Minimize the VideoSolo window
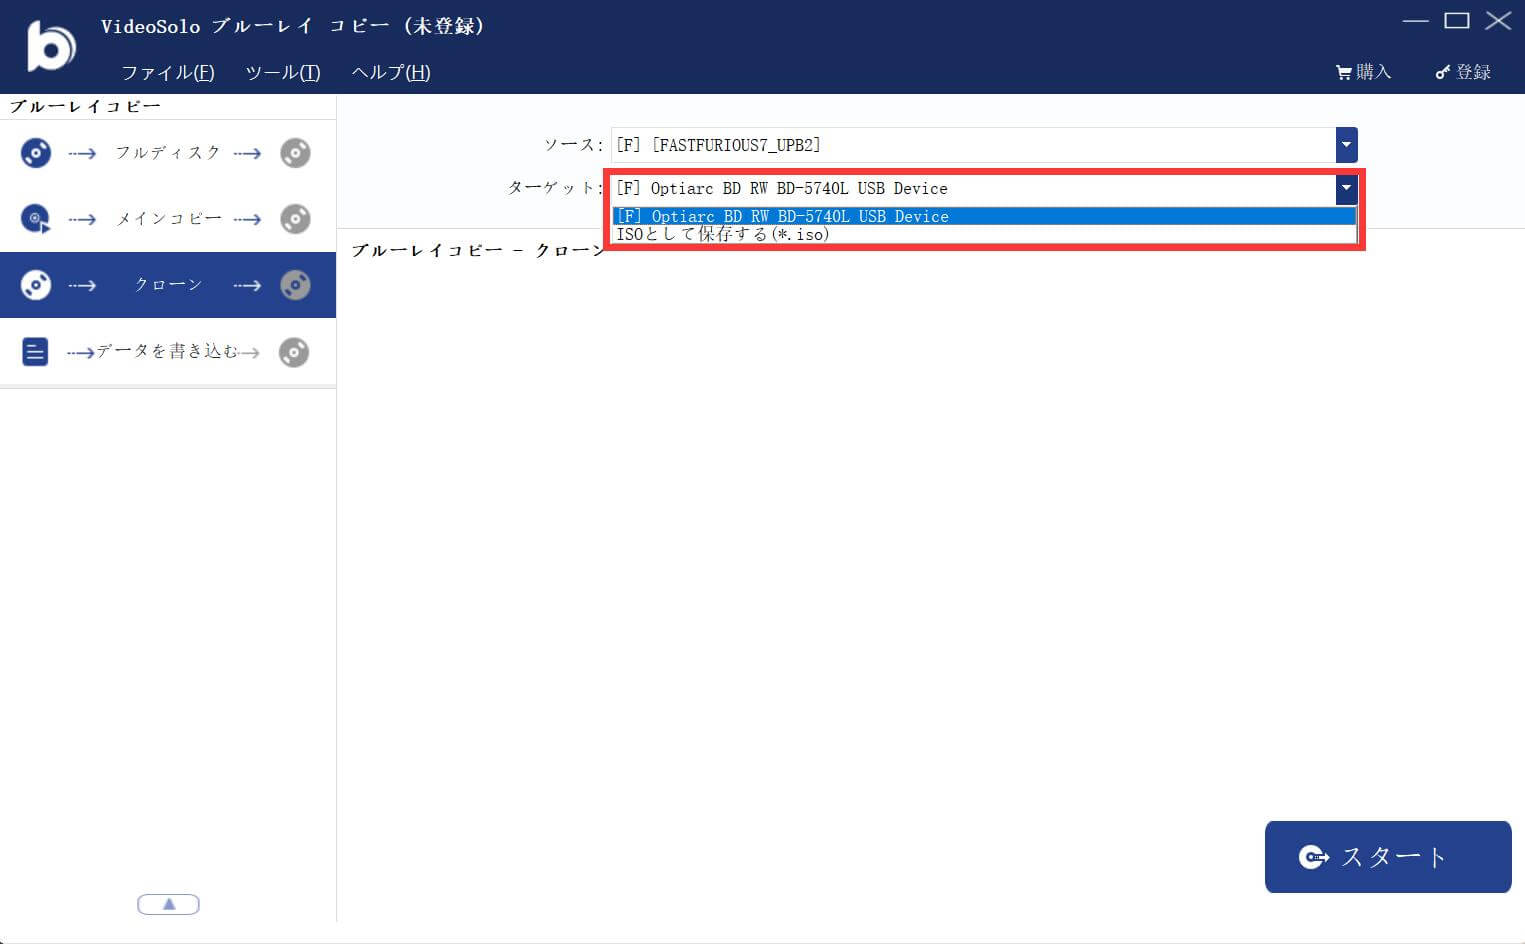 (1415, 20)
